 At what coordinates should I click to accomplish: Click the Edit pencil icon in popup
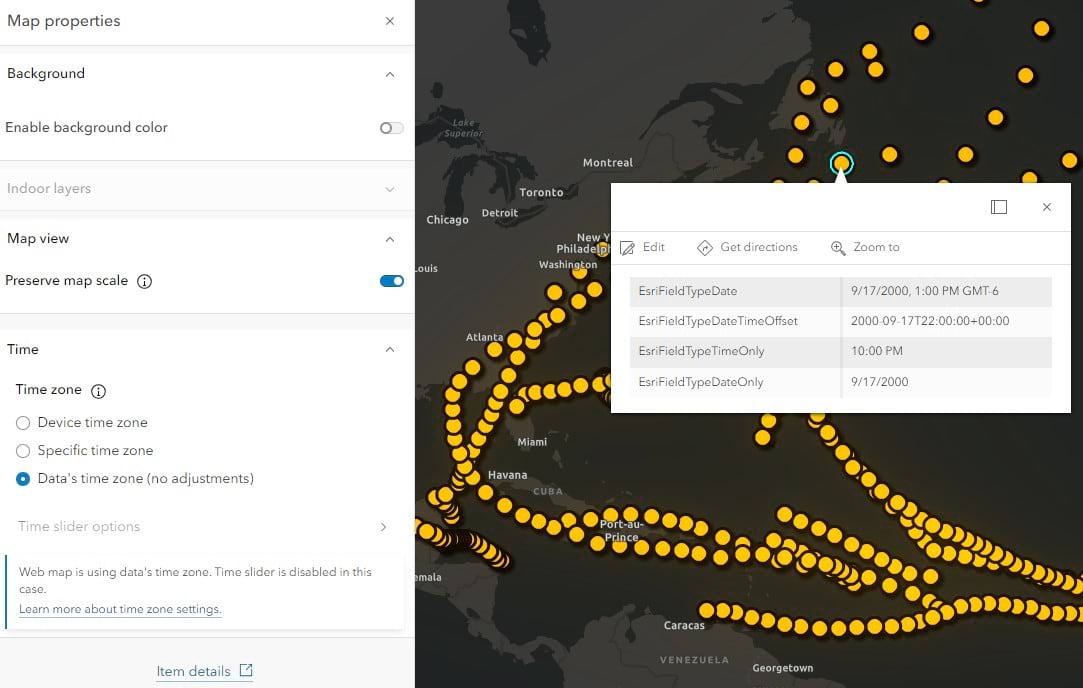click(628, 248)
